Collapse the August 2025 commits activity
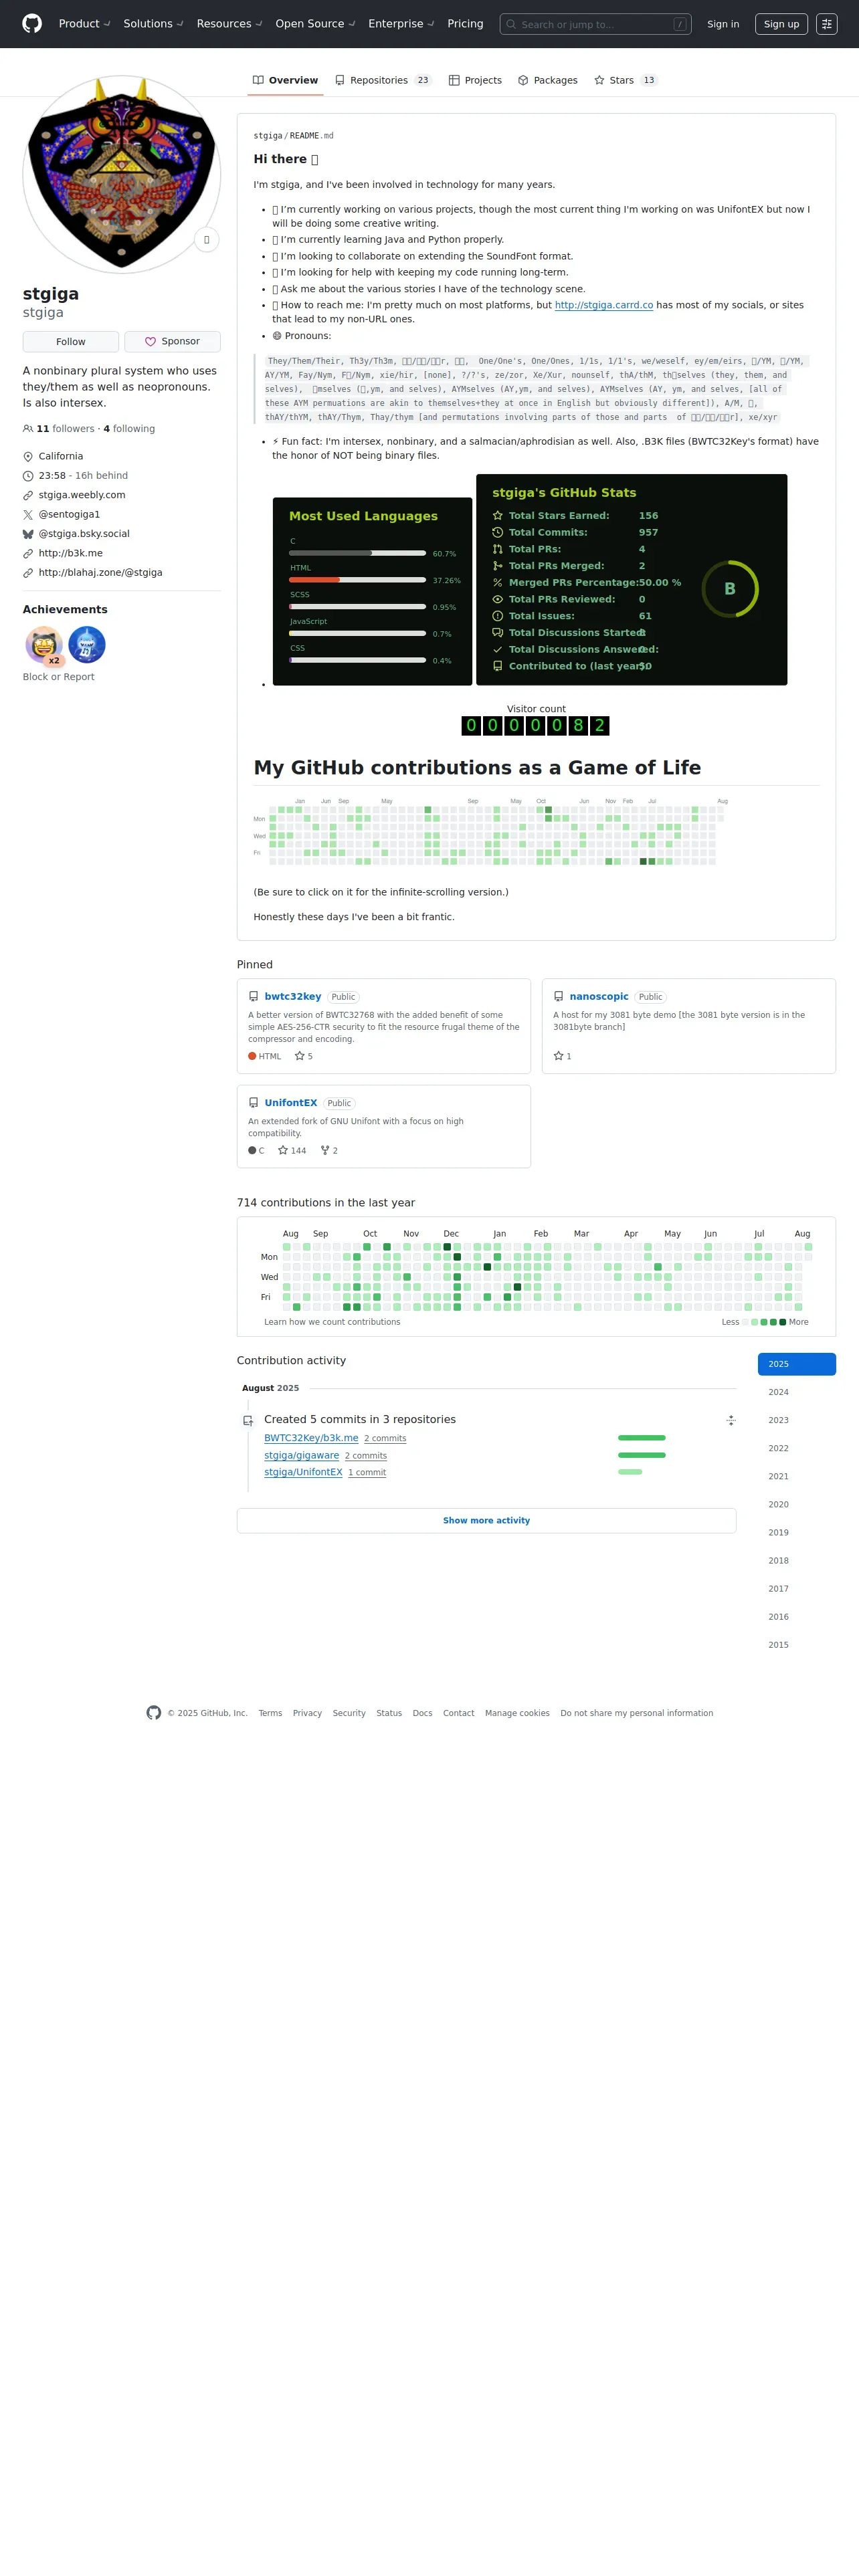Image resolution: width=859 pixels, height=2576 pixels. tap(731, 1420)
